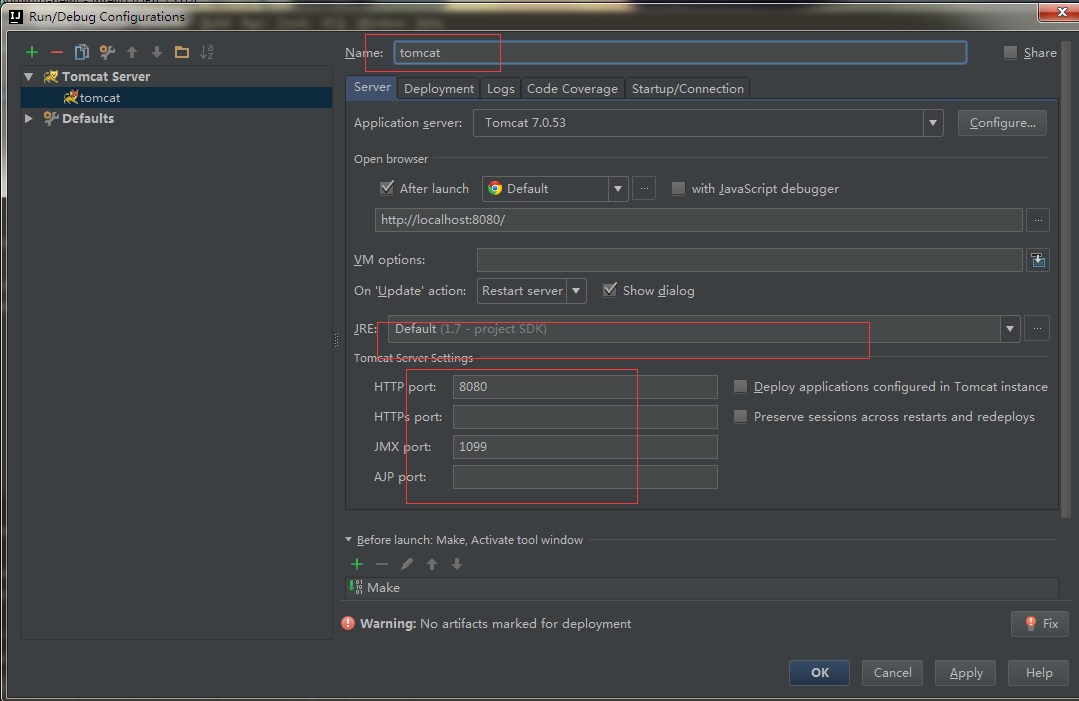Select the tomcat configuration tree item
Image resolution: width=1079 pixels, height=701 pixels.
tap(176, 98)
